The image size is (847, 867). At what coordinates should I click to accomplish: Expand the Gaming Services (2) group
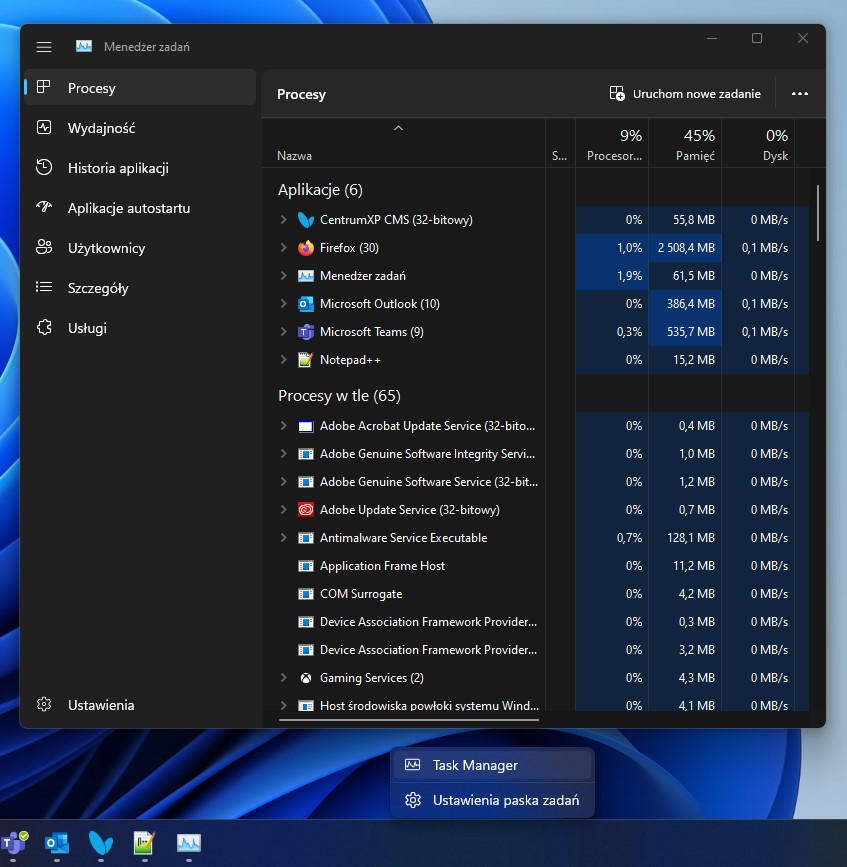283,678
